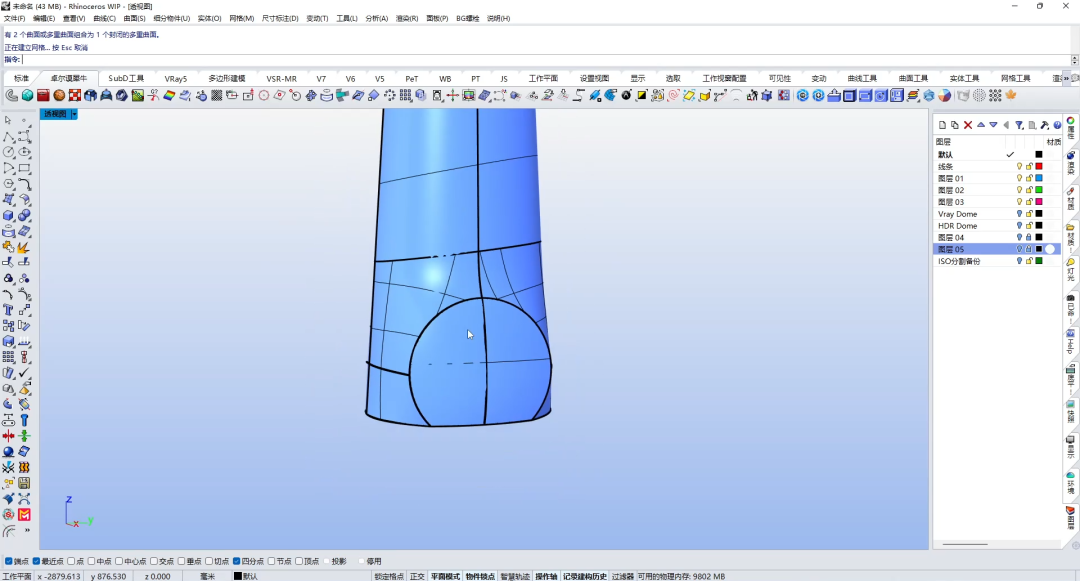The height and width of the screenshot is (581, 1080).
Task: Switch to the VRay5 toolbar tab
Action: pyautogui.click(x=176, y=78)
